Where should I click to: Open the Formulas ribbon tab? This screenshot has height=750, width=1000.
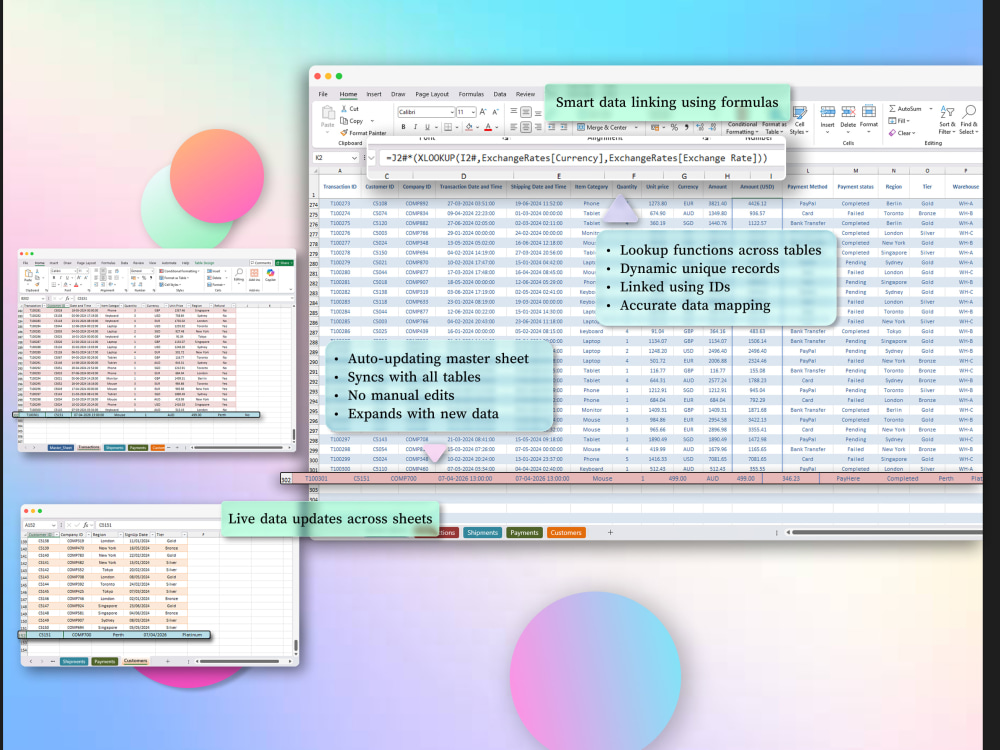point(471,94)
